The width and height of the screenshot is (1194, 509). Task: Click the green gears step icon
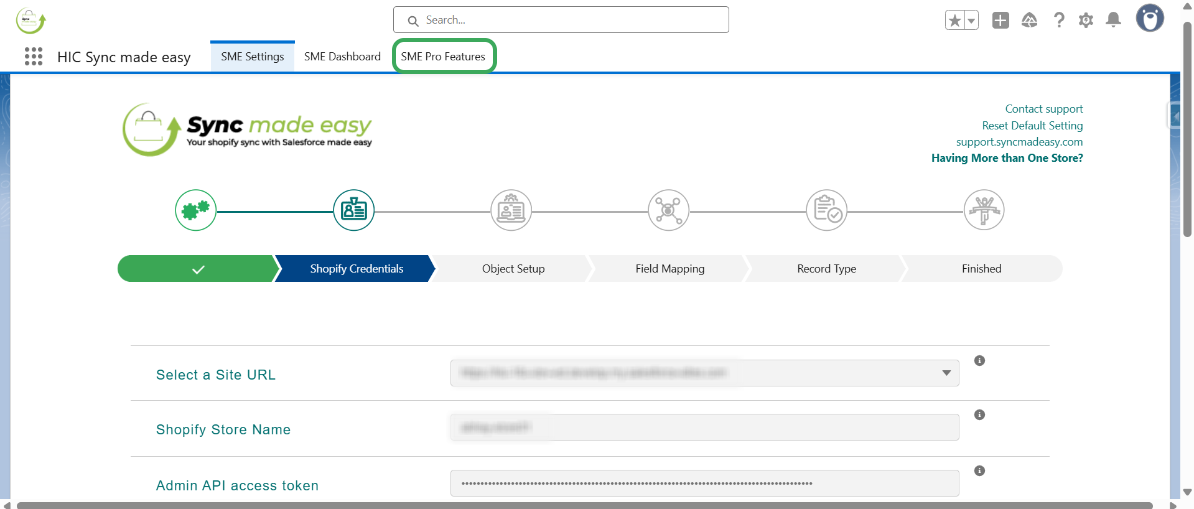point(196,209)
